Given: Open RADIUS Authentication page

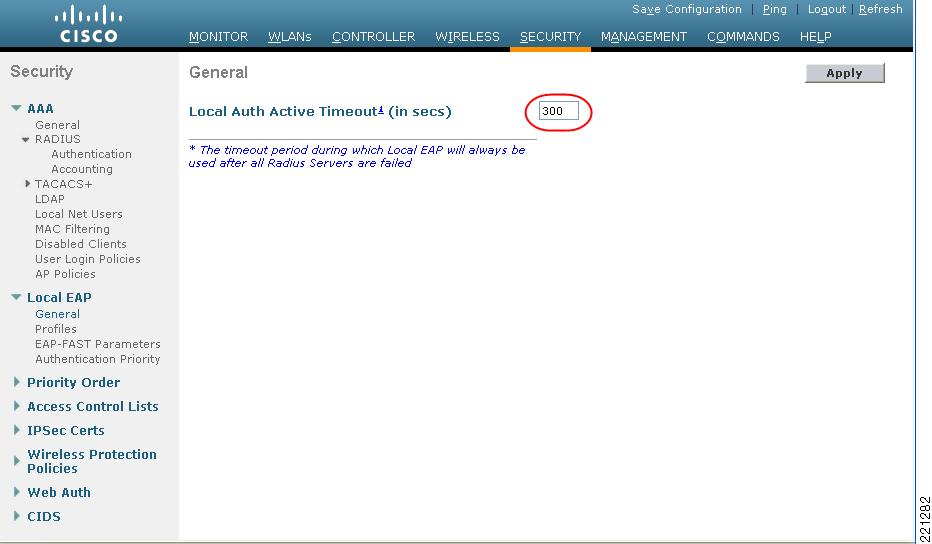Looking at the screenshot, I should [x=92, y=154].
